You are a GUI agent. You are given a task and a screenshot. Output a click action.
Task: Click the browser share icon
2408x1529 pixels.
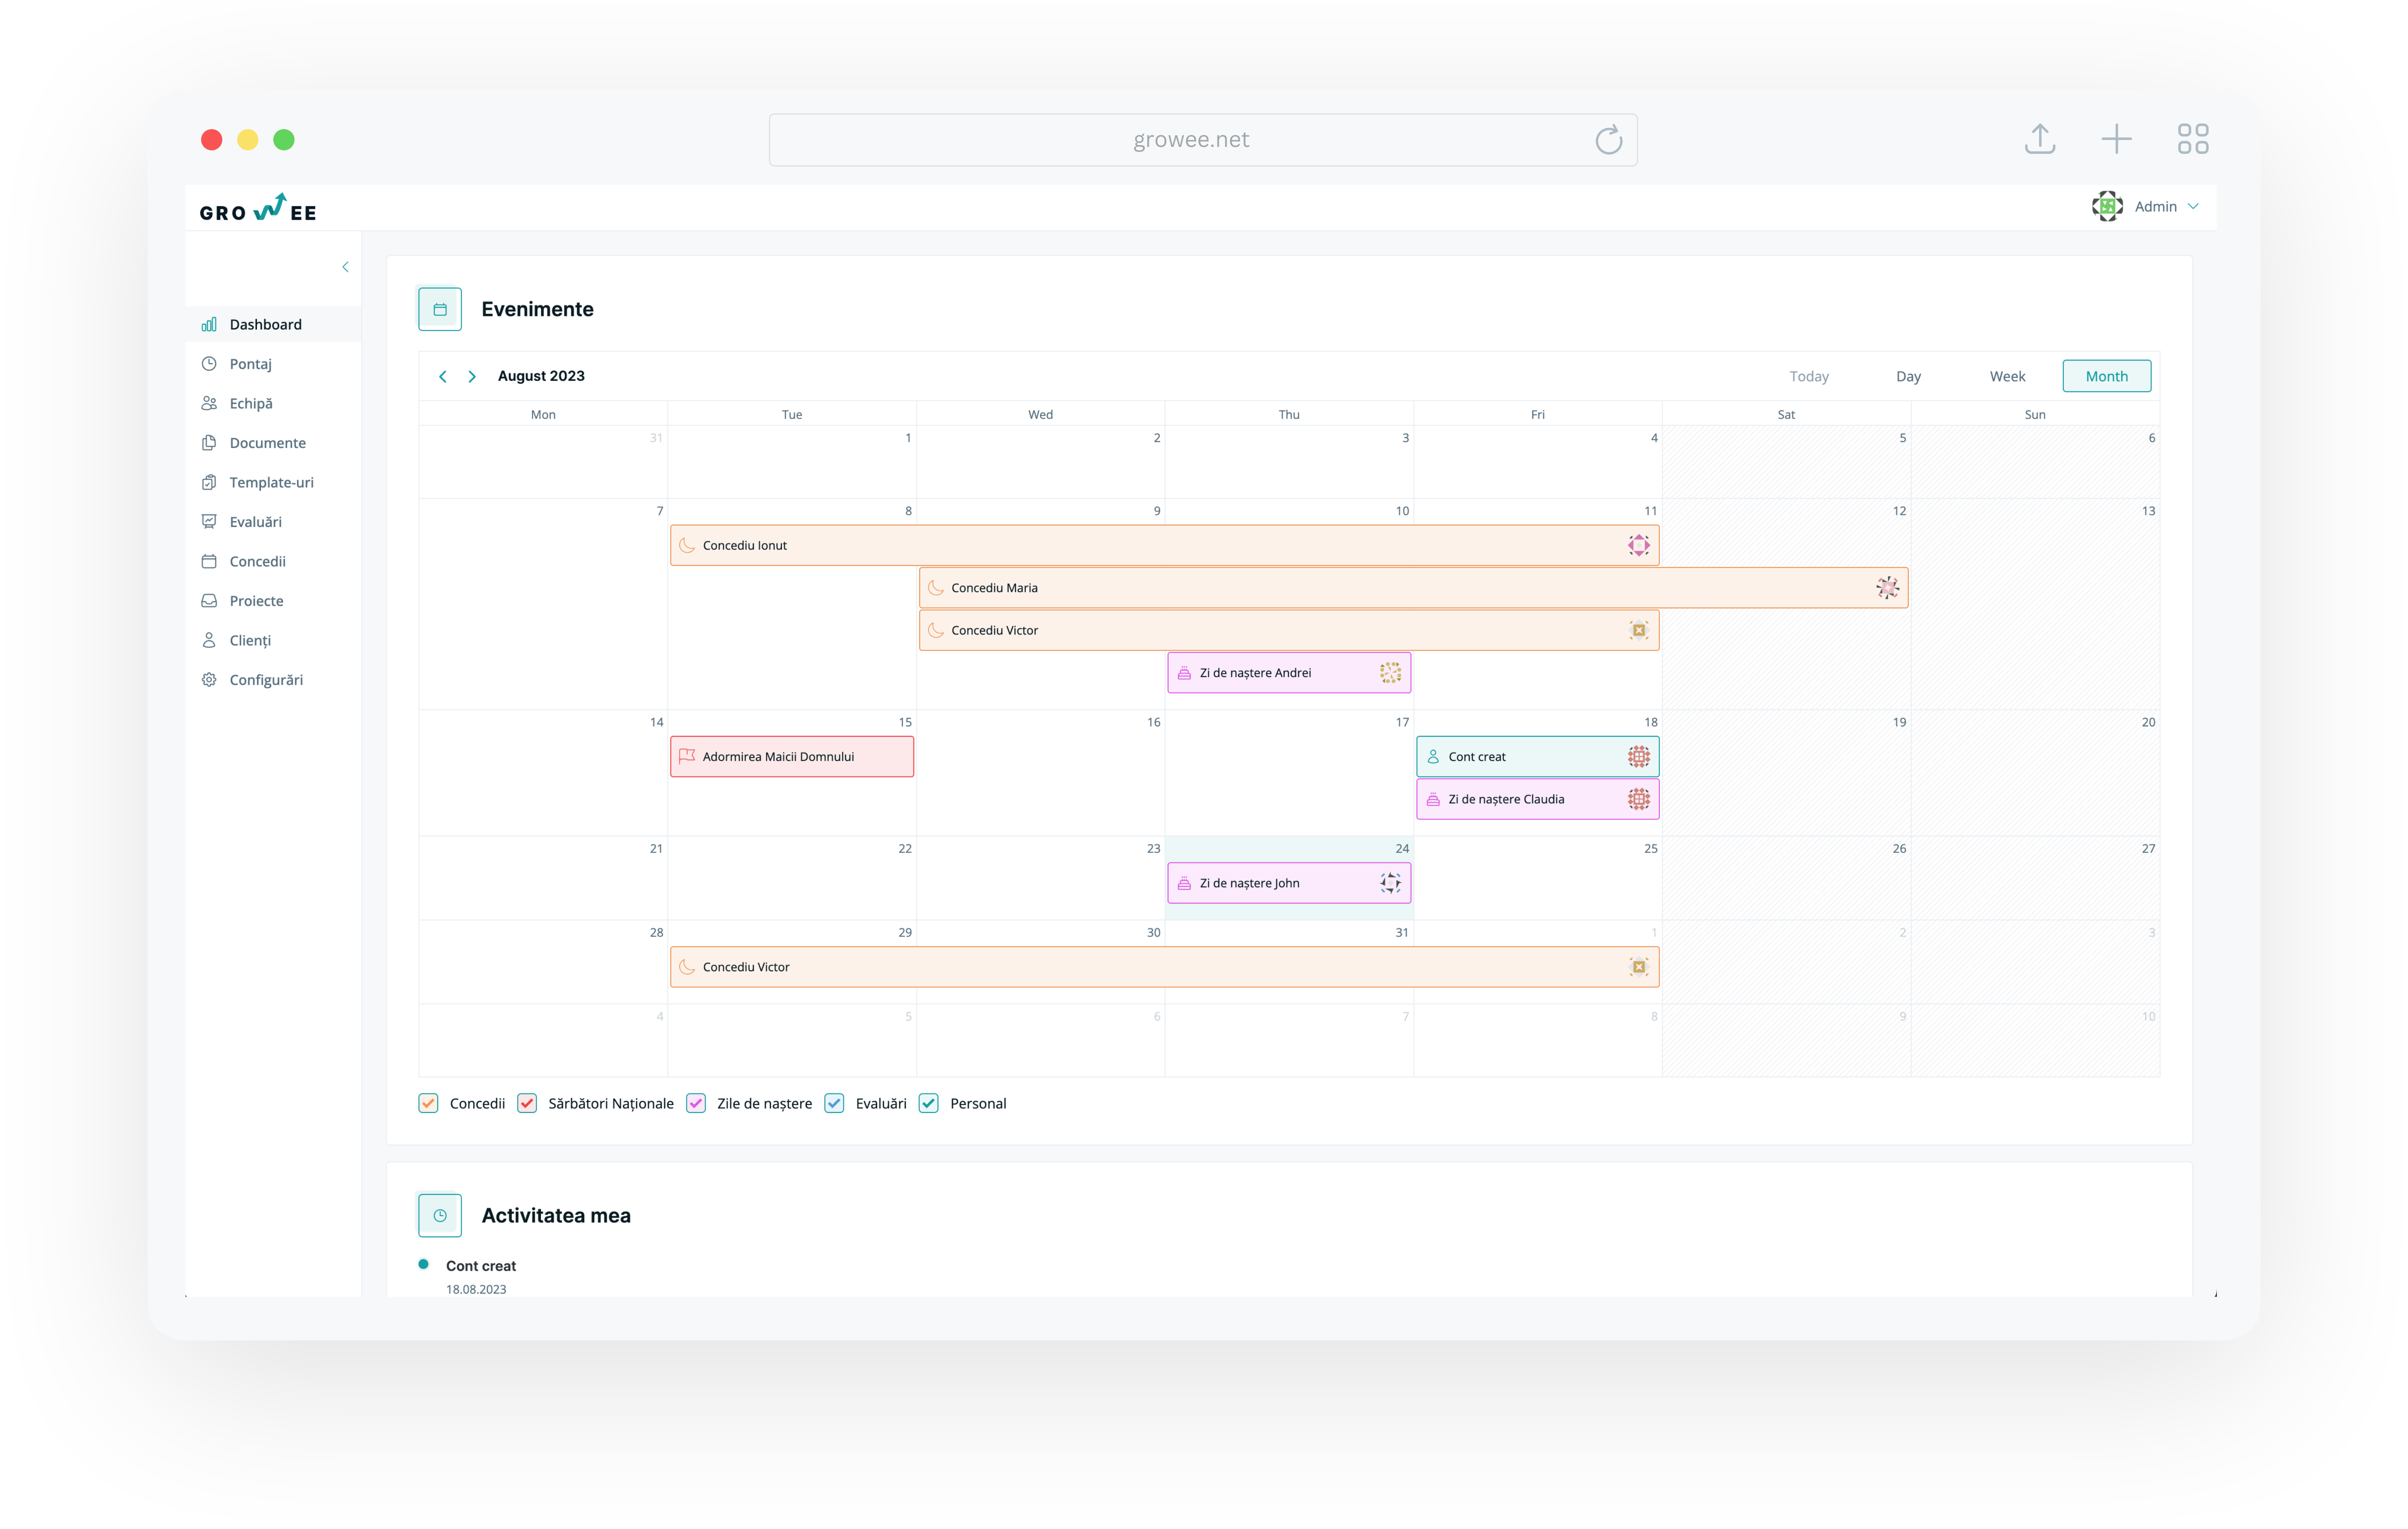(2040, 139)
